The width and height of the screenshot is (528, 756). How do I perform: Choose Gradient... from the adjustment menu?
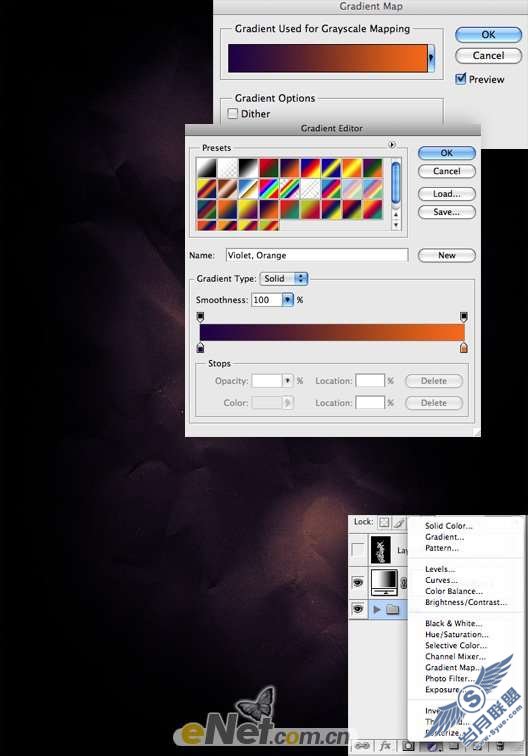[x=445, y=537]
